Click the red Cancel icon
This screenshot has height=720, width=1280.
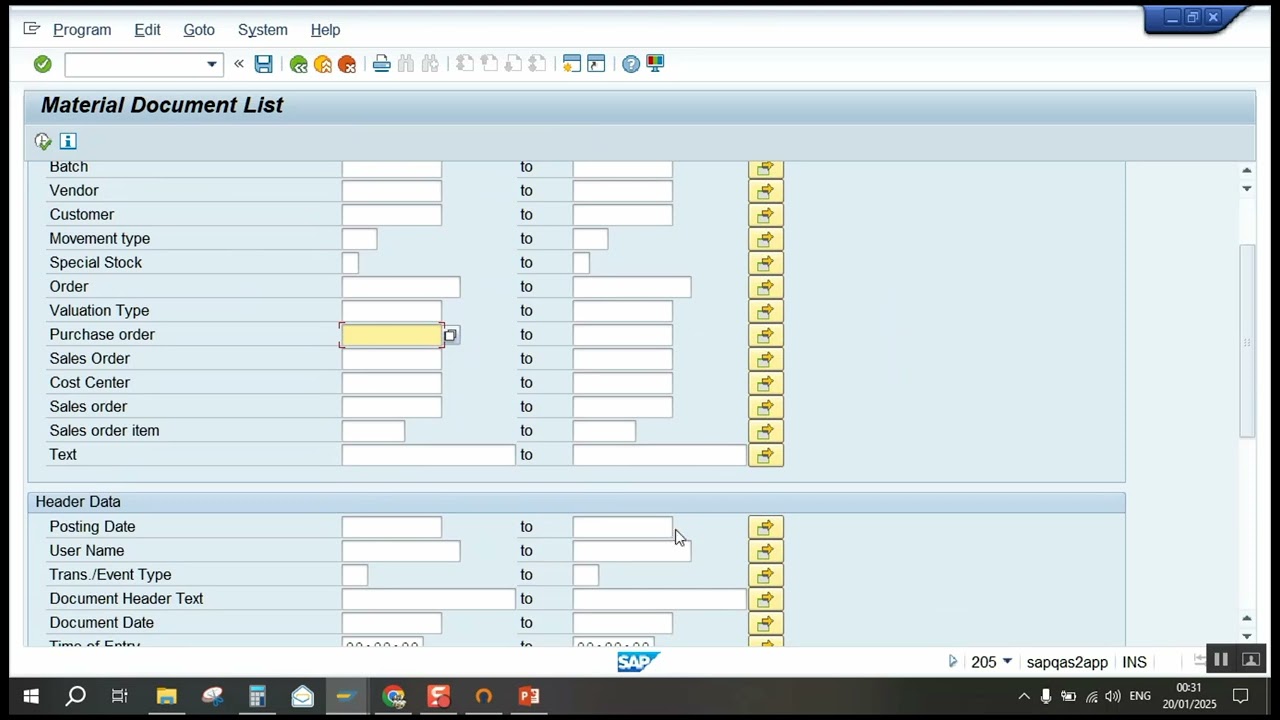[x=347, y=64]
